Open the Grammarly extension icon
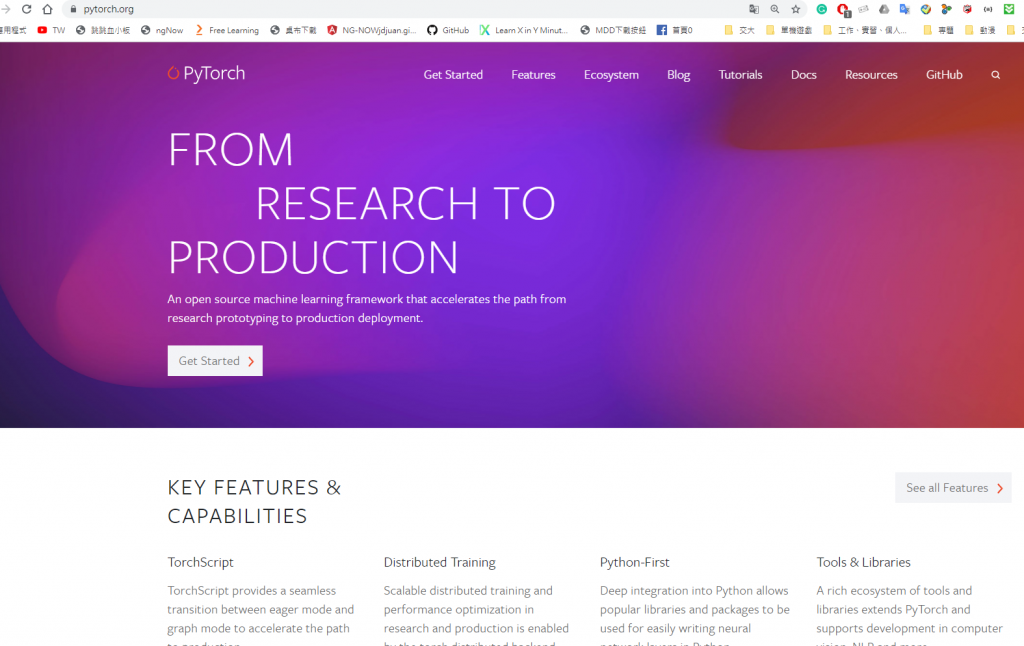This screenshot has width=1024, height=646. [822, 9]
